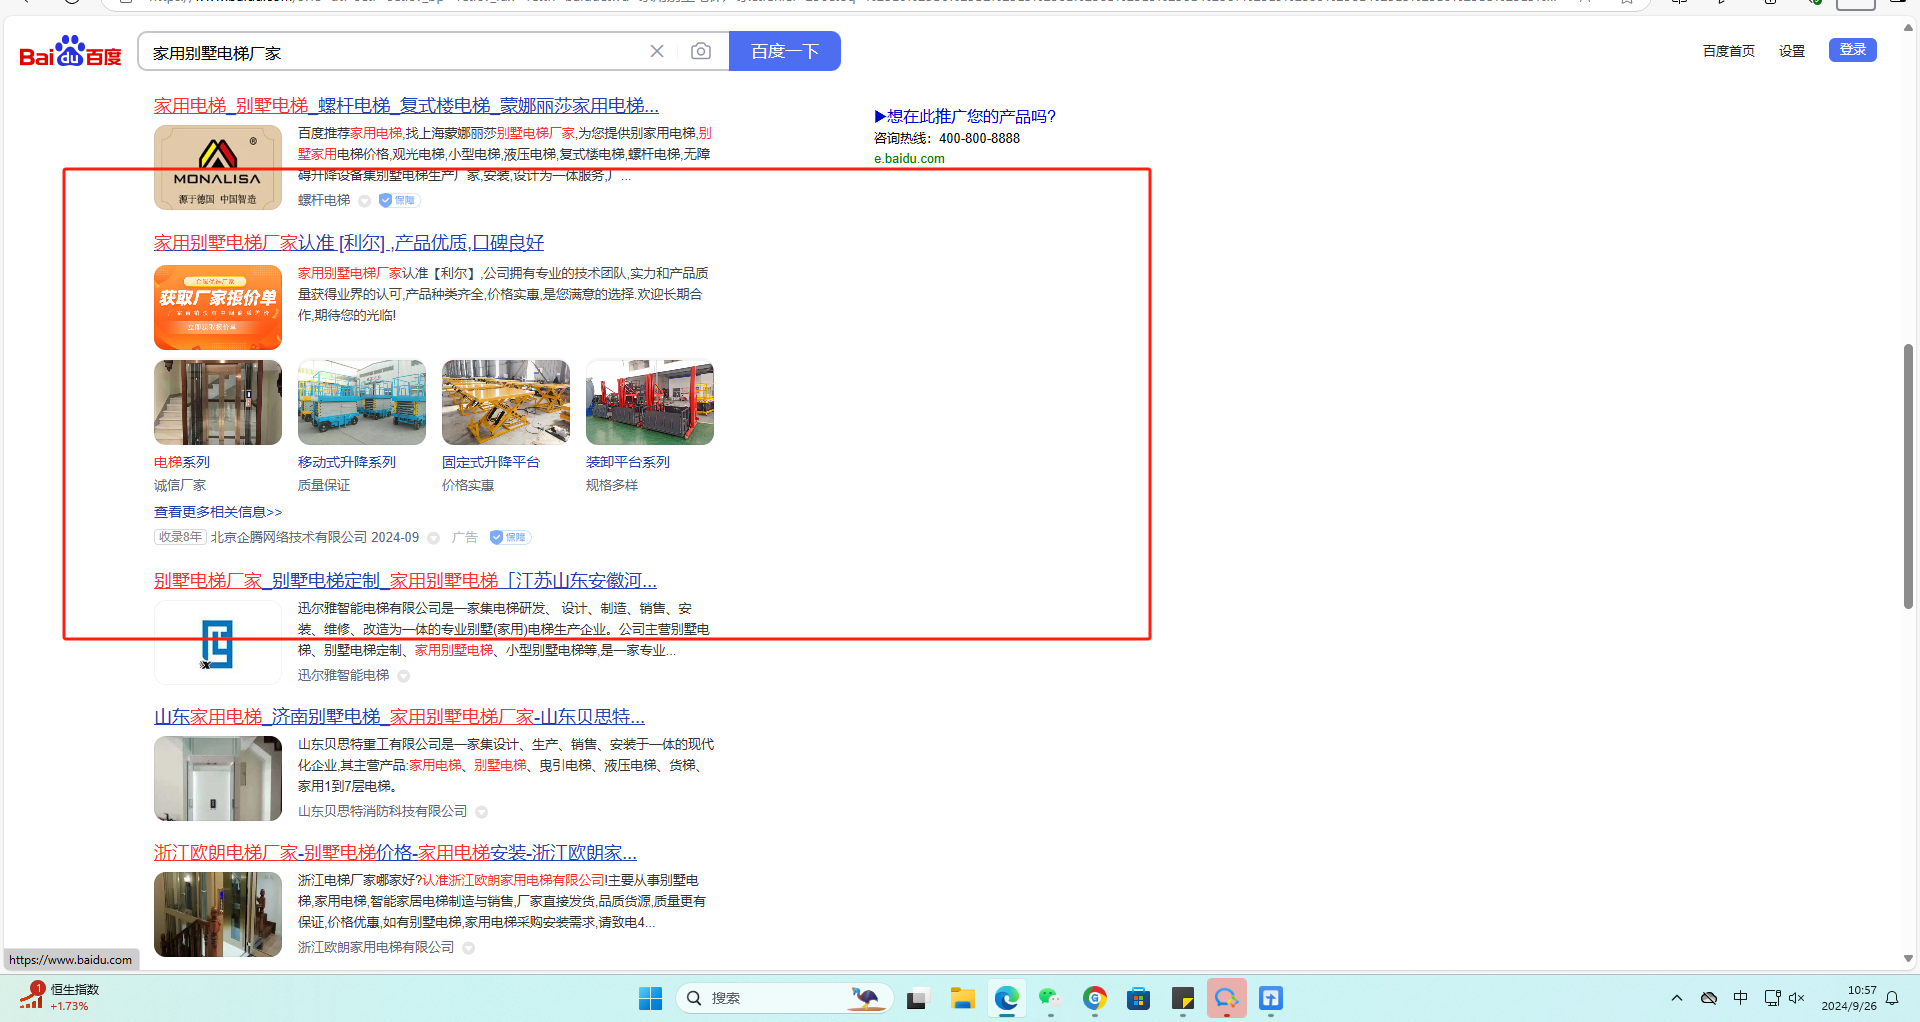This screenshot has height=1022, width=1920.
Task: Click the 登录 login button
Action: [1853, 50]
